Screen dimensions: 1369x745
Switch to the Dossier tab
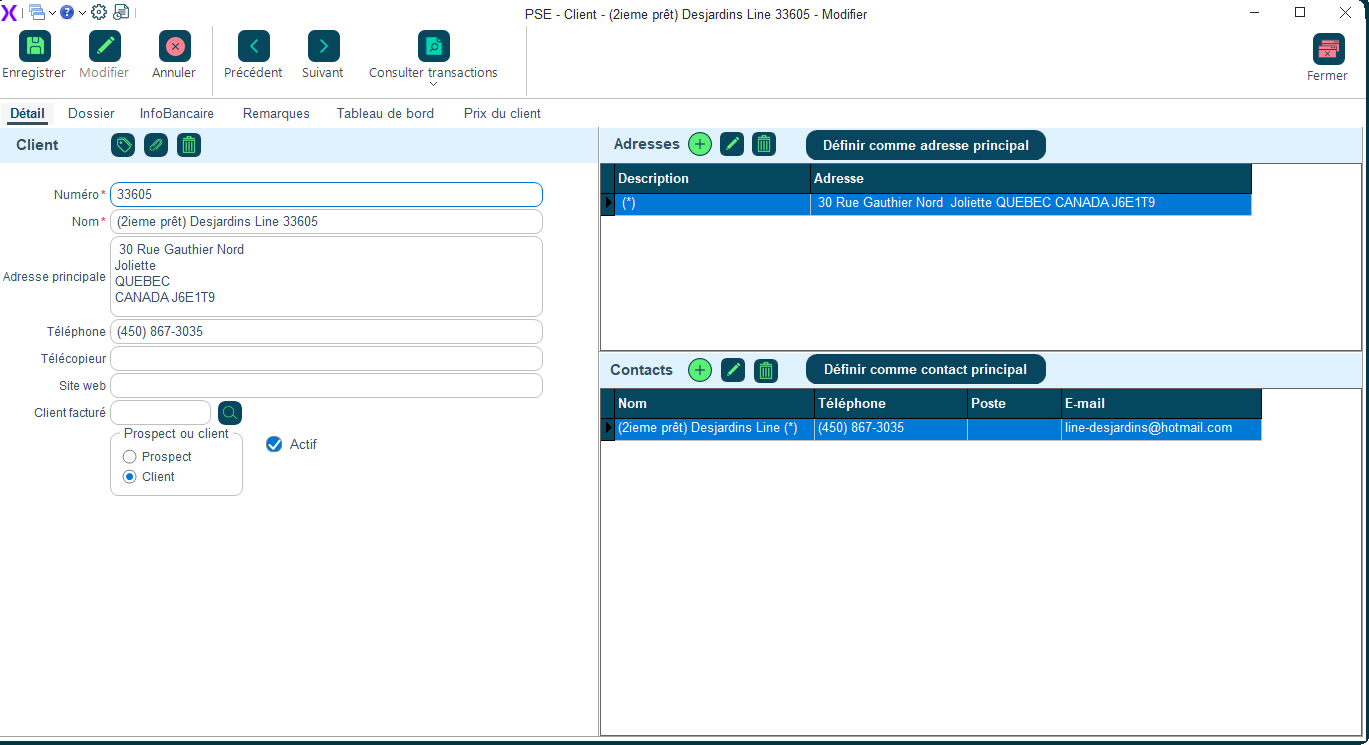click(91, 114)
